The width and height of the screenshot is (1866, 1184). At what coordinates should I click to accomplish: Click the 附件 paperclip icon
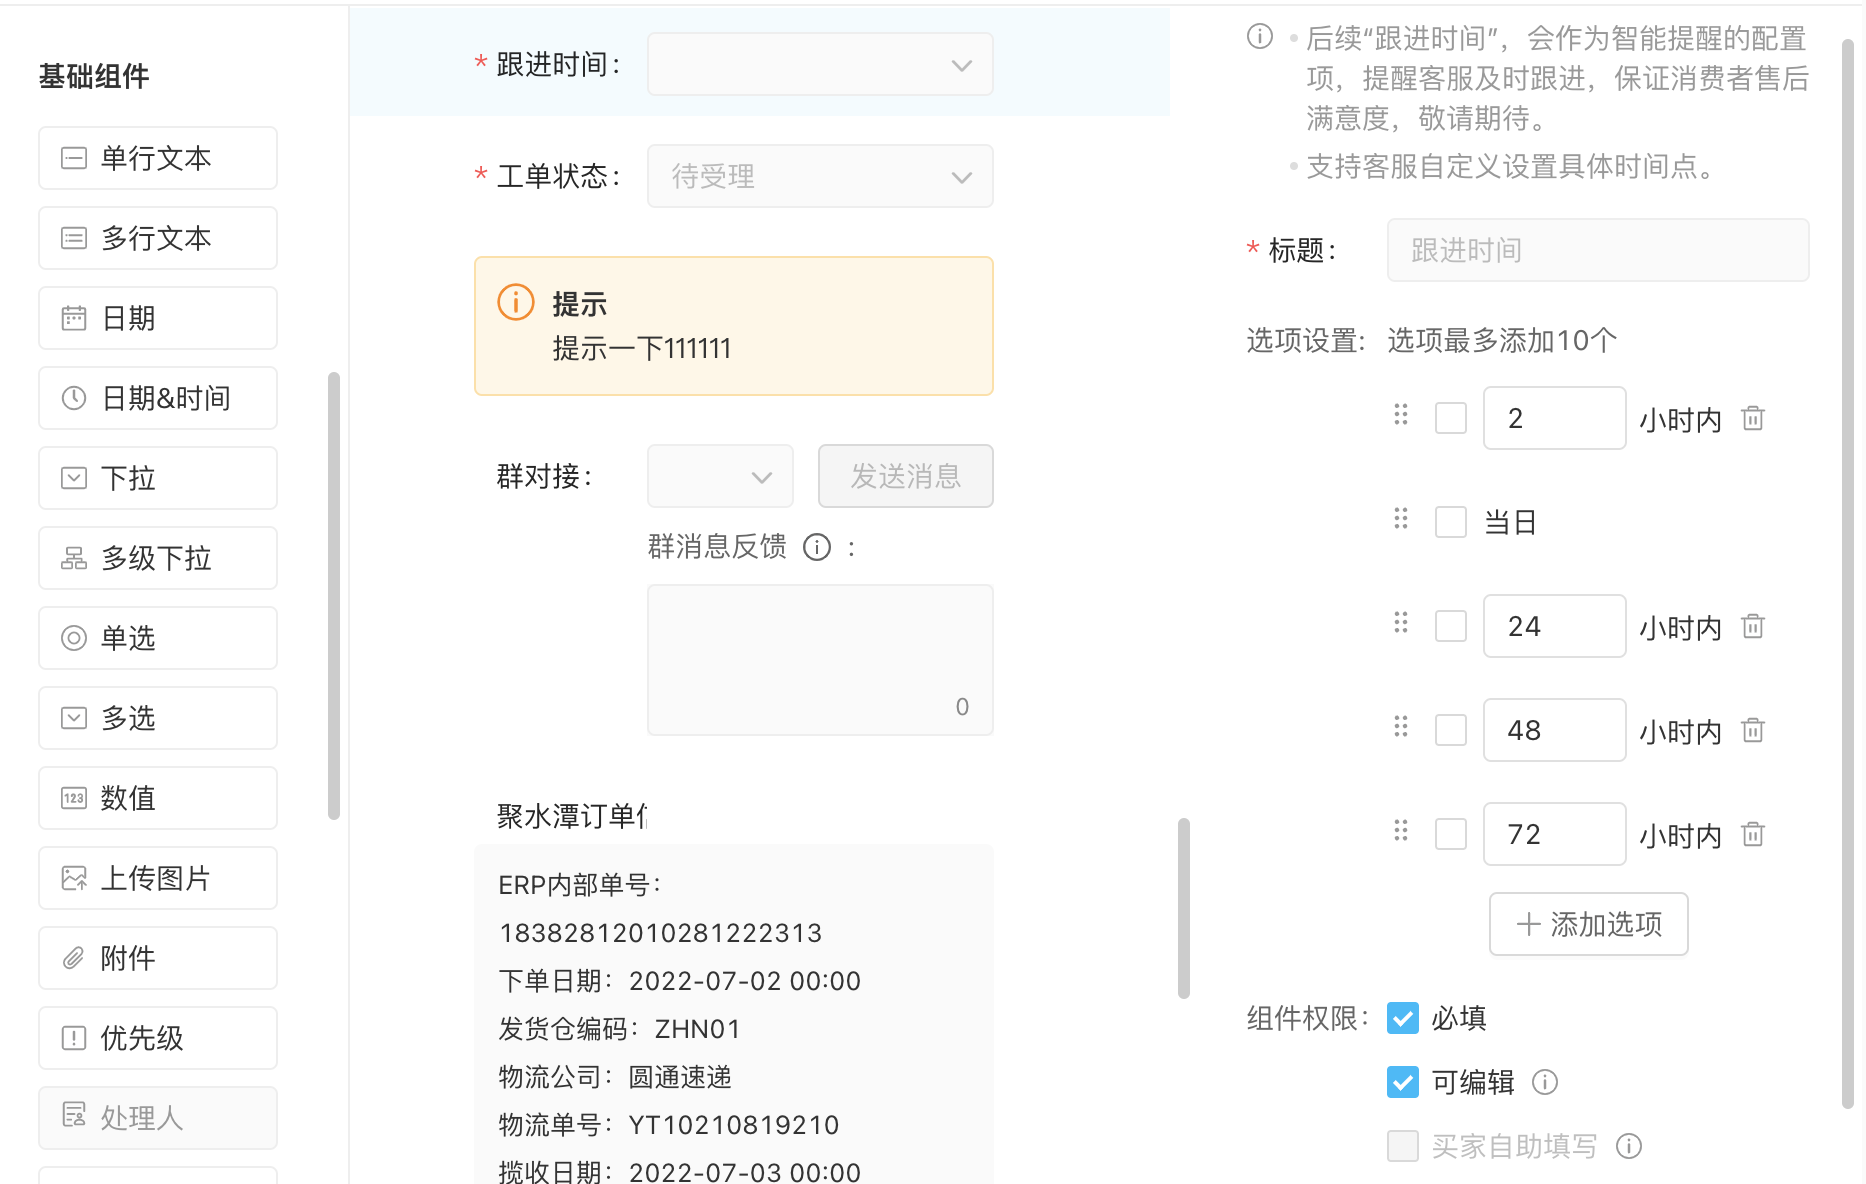point(74,958)
